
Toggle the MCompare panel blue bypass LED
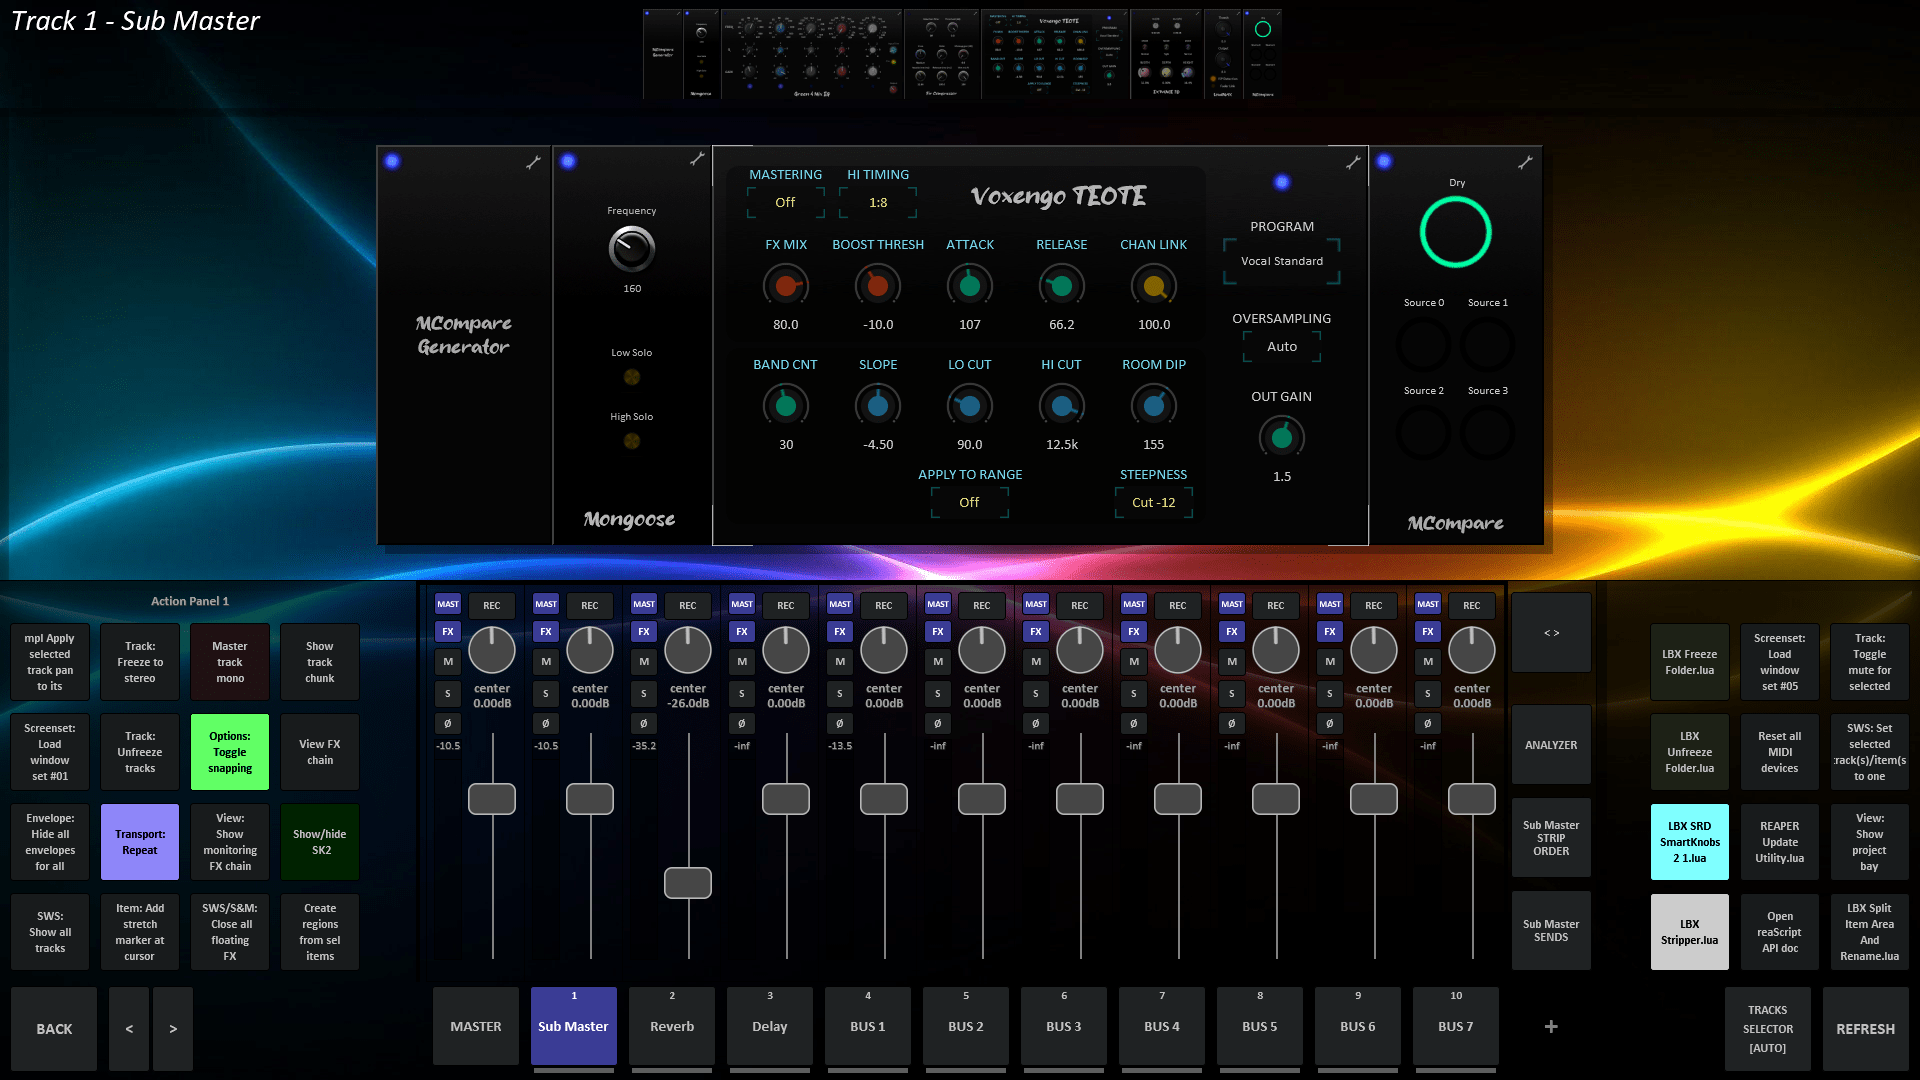click(1384, 161)
